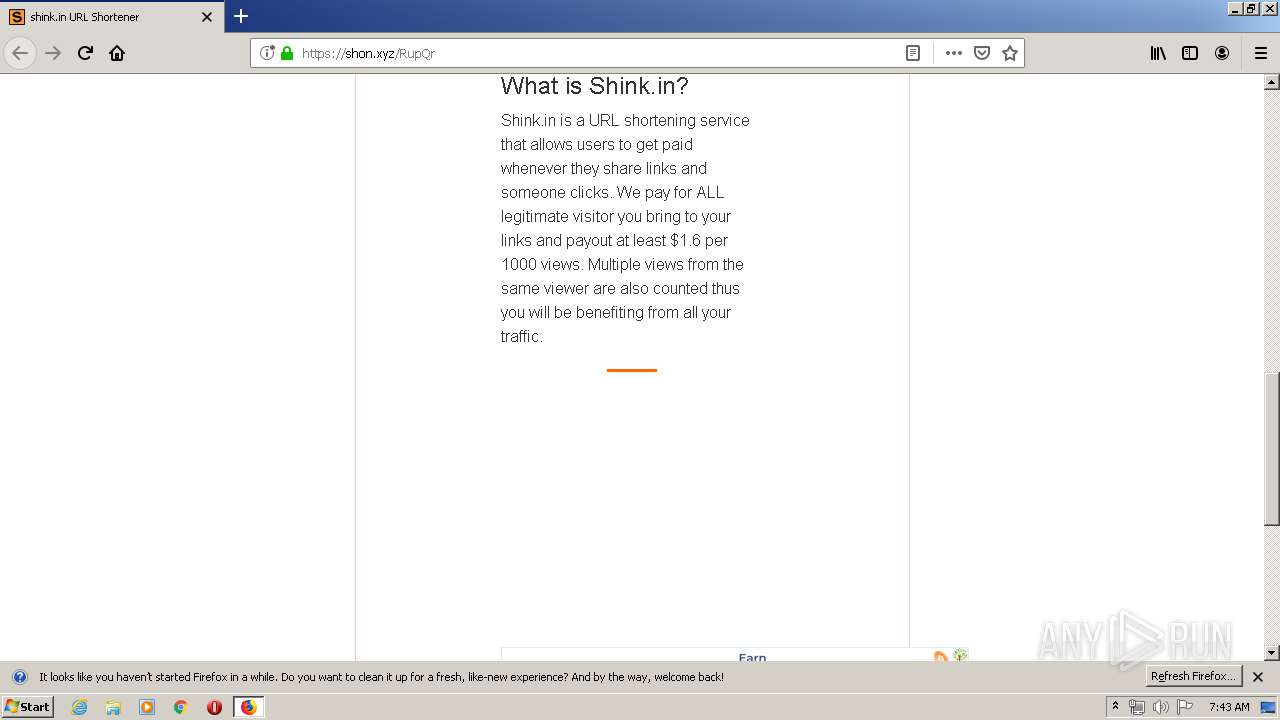Open Windows Media Player from the taskbar

pos(147,707)
